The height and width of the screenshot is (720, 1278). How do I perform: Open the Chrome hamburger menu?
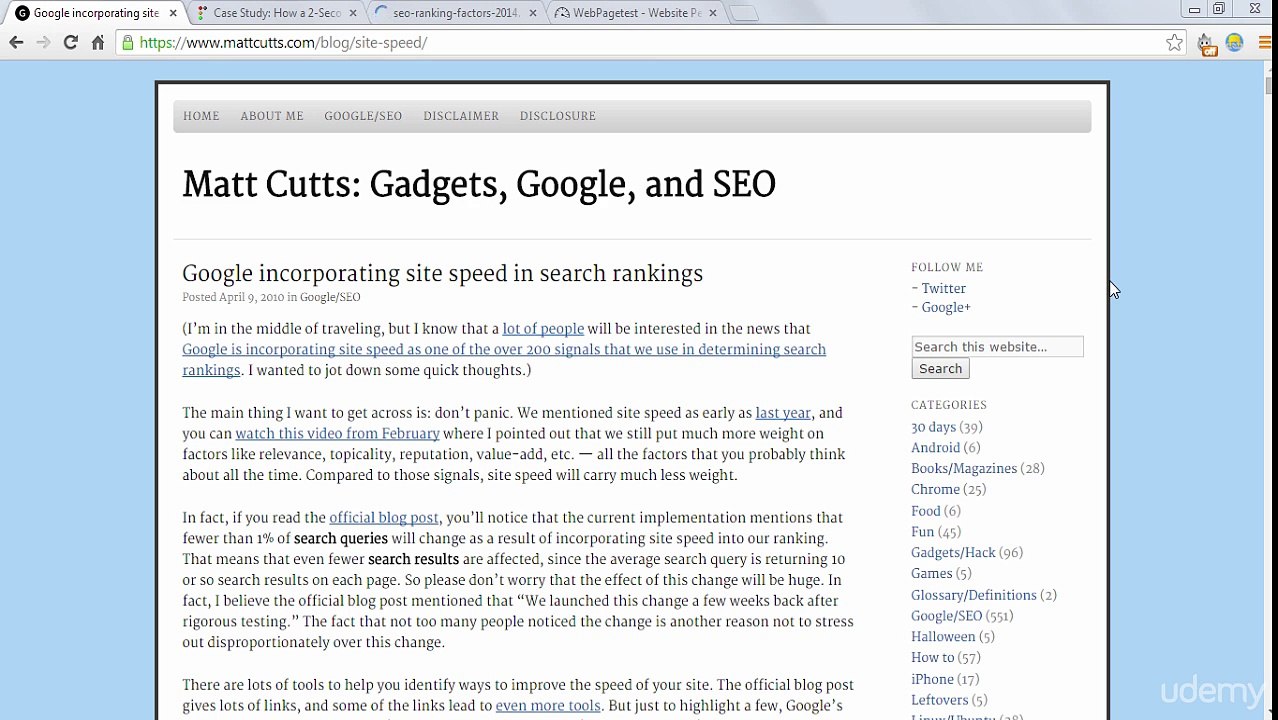(x=1265, y=42)
